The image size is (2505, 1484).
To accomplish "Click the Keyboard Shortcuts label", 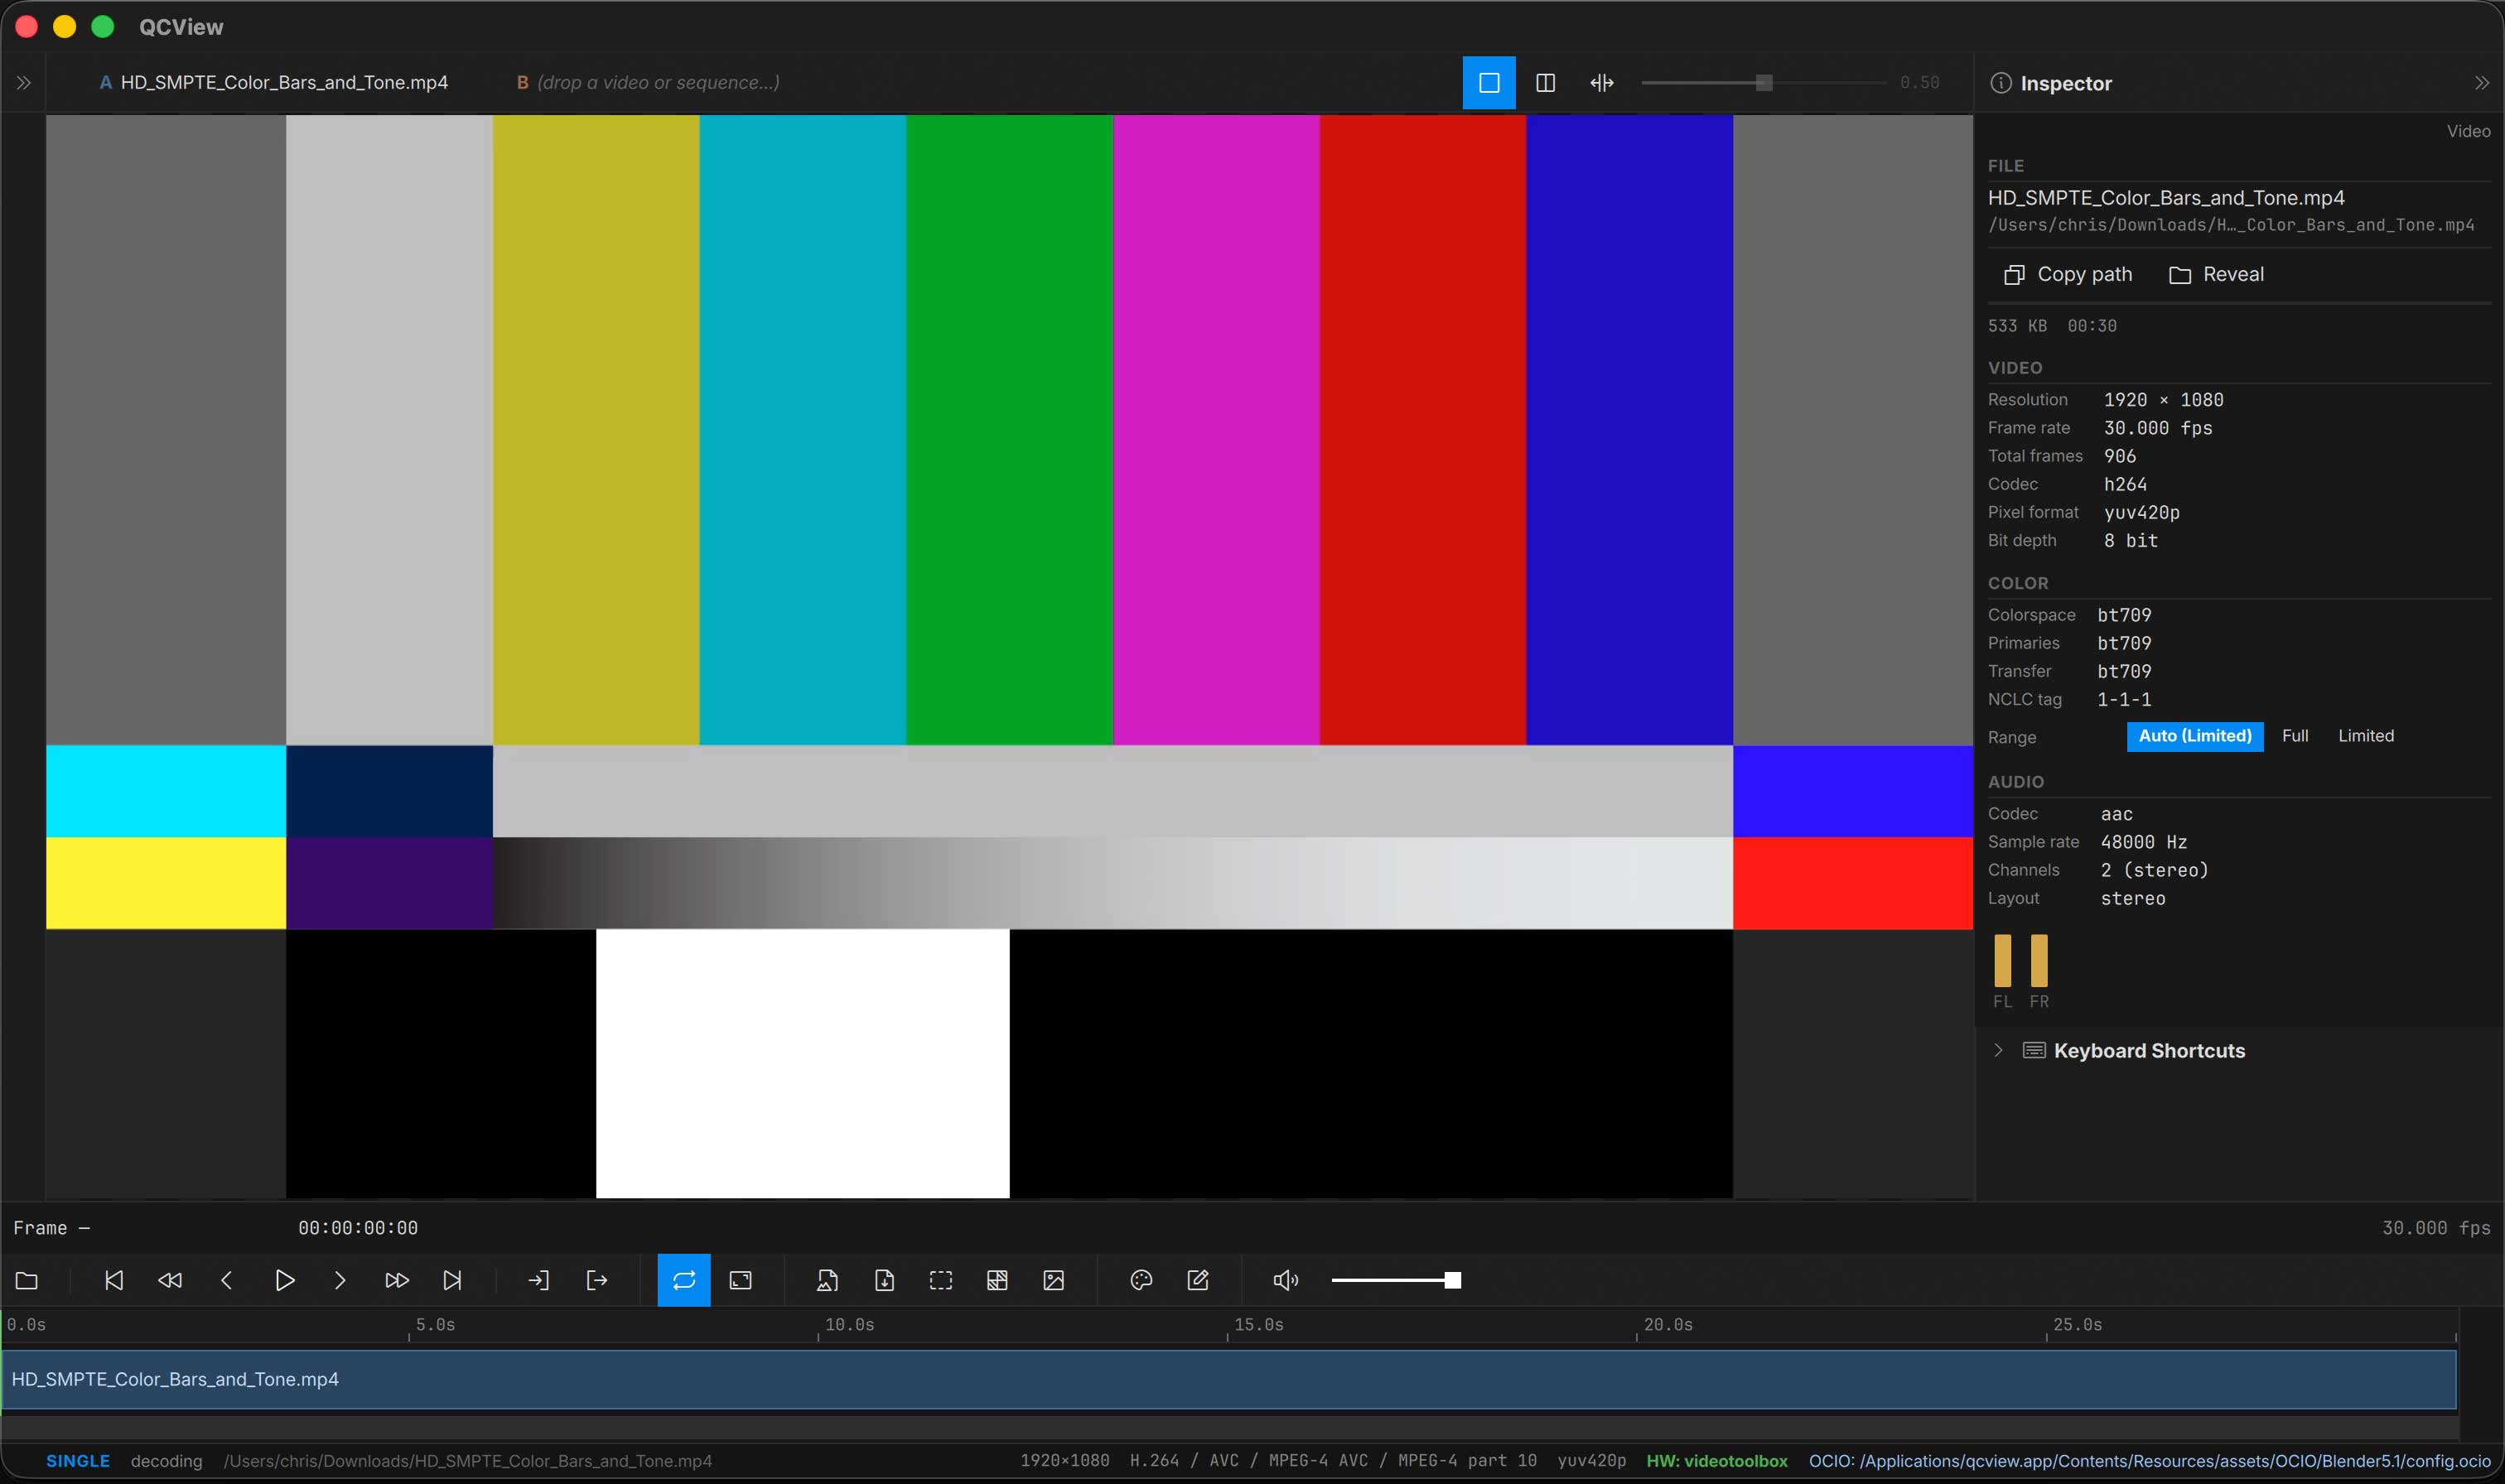I will point(2149,1050).
